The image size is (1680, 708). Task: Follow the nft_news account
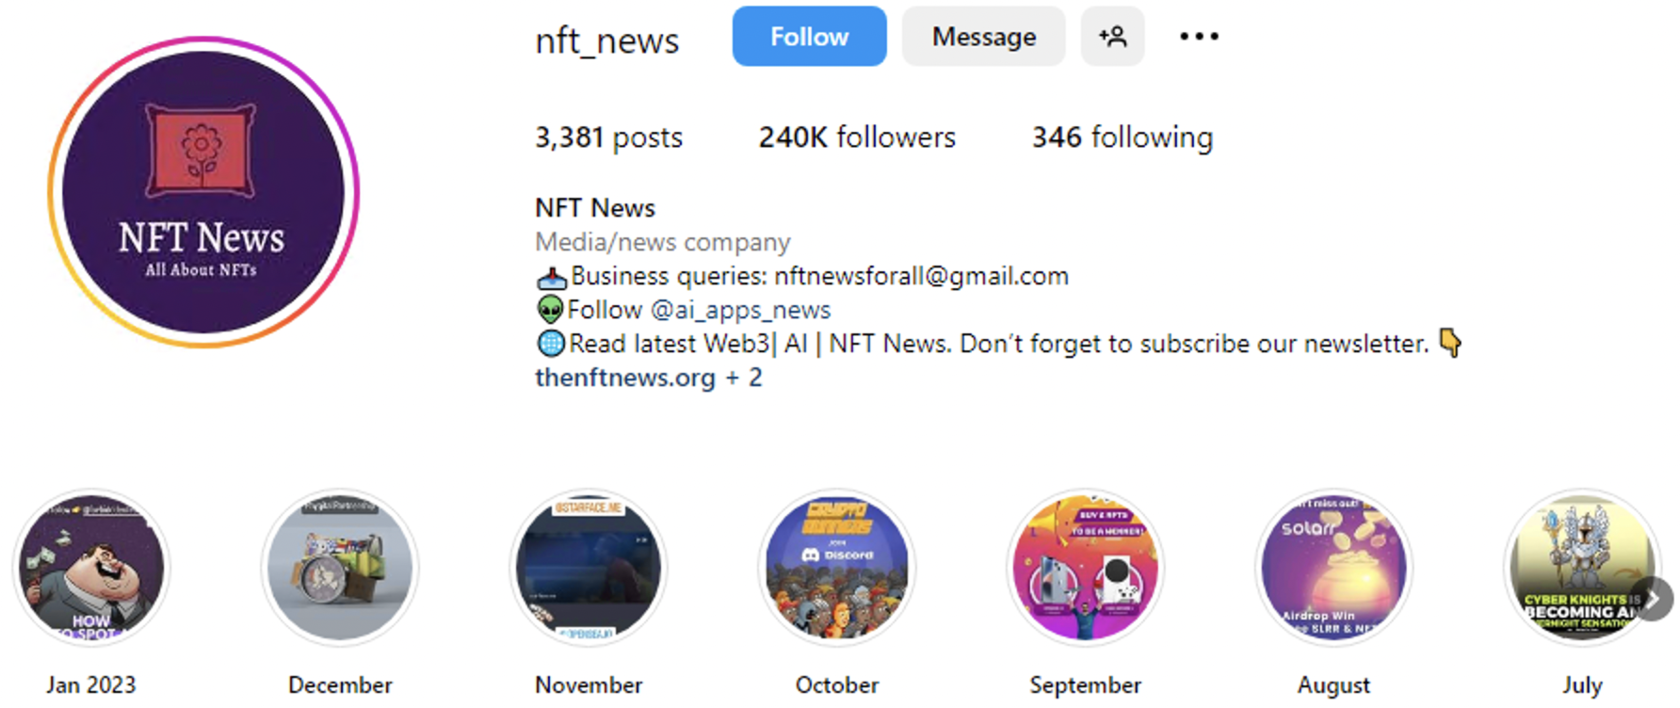809,37
